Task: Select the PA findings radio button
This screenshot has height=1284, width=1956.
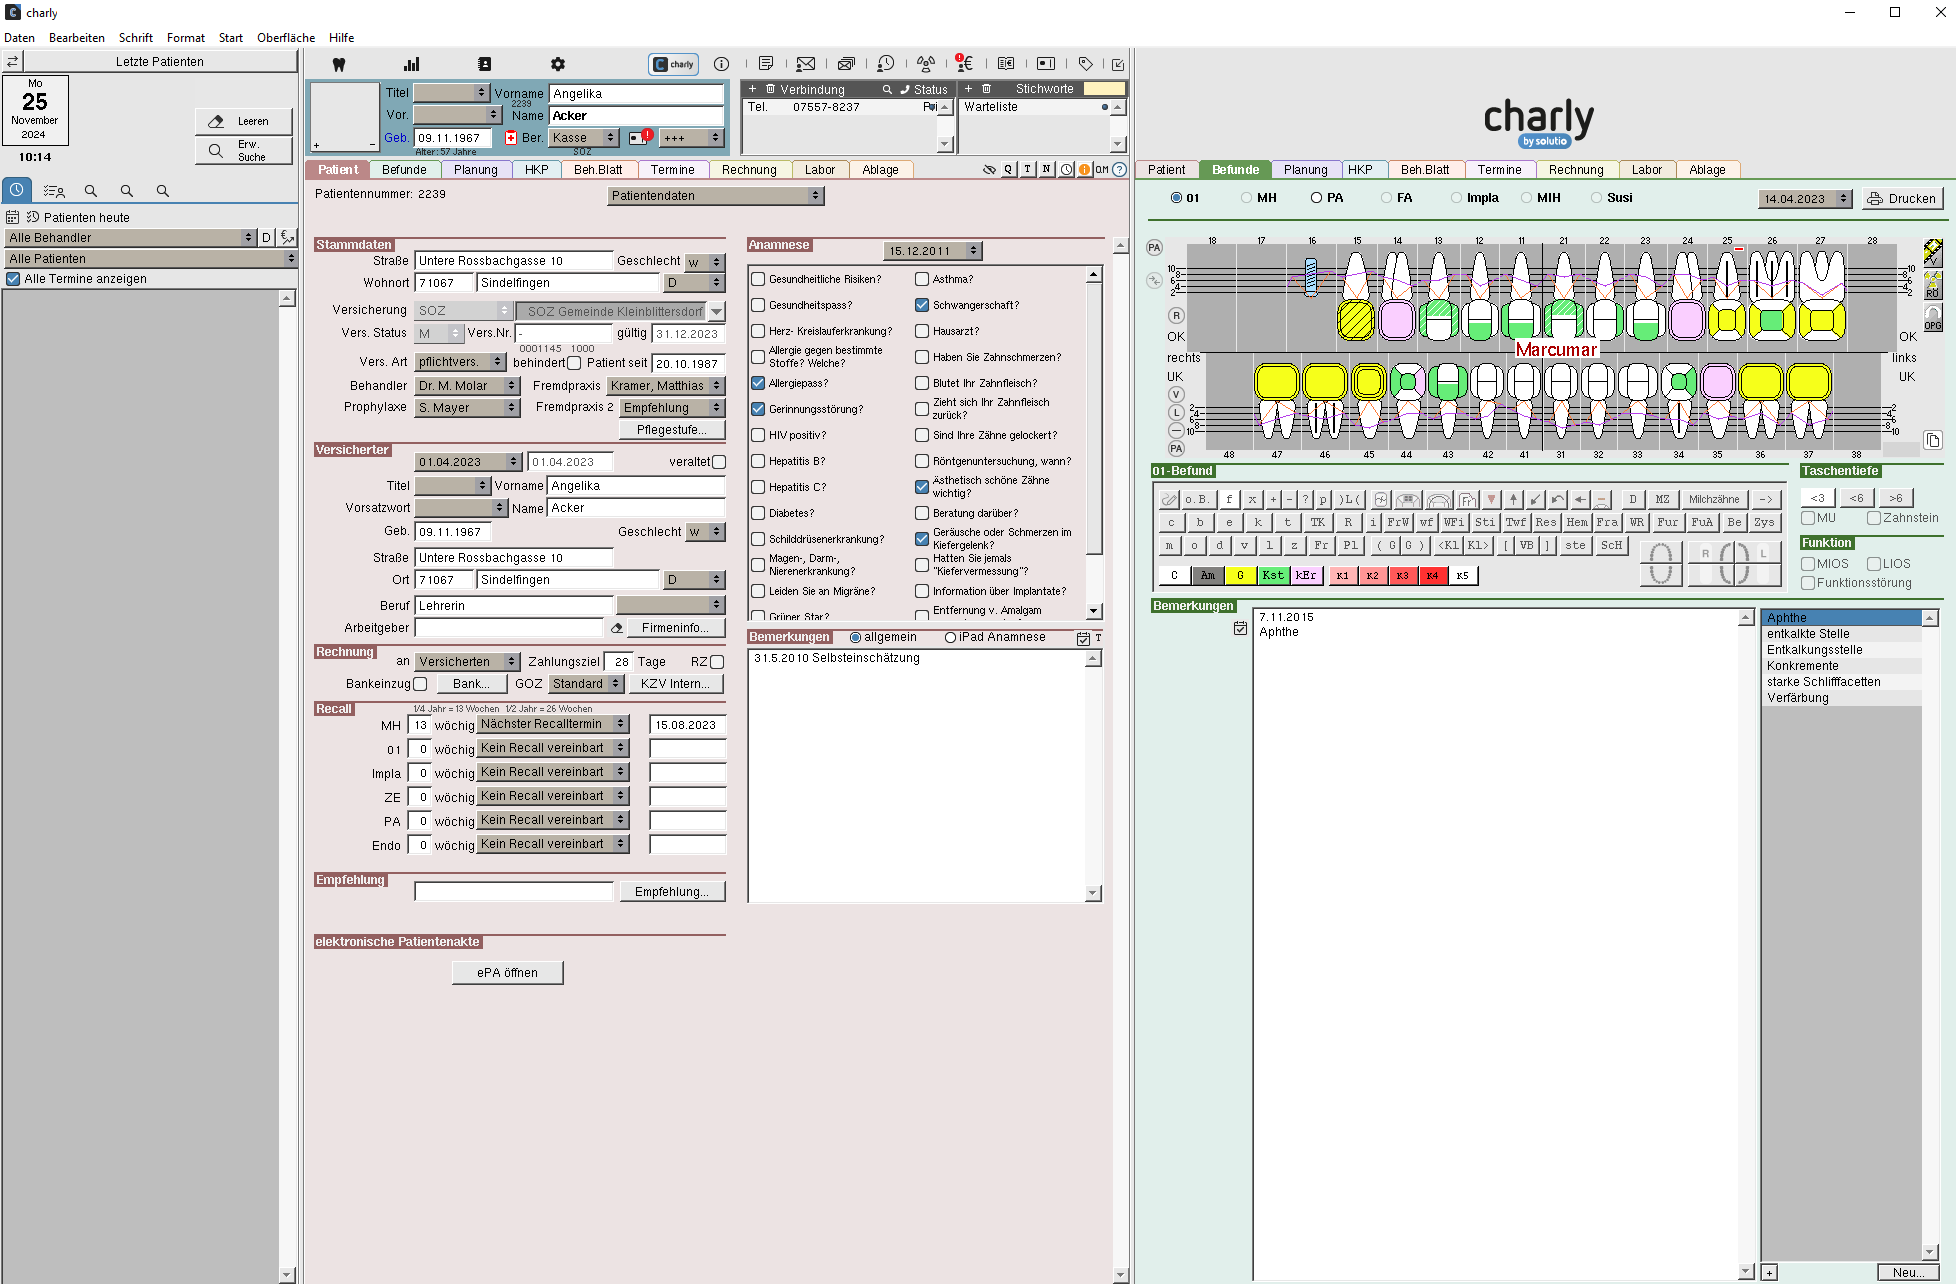Action: point(1317,198)
